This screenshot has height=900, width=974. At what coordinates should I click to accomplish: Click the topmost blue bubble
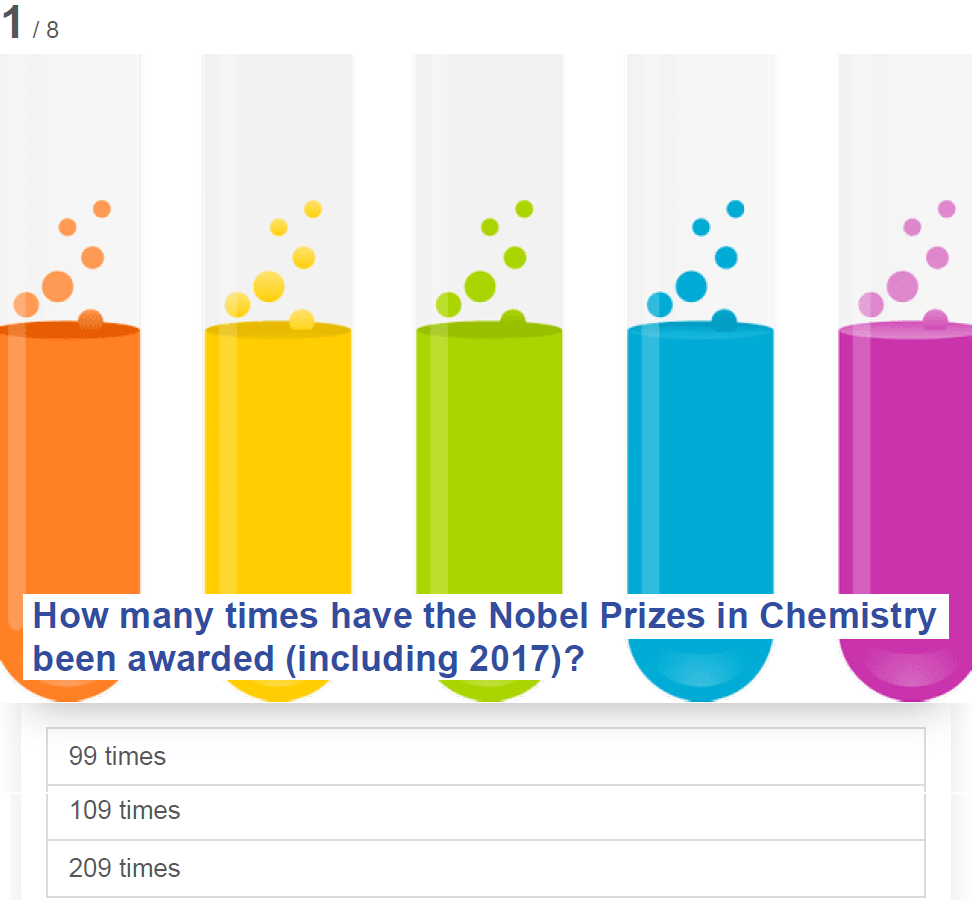pos(736,209)
